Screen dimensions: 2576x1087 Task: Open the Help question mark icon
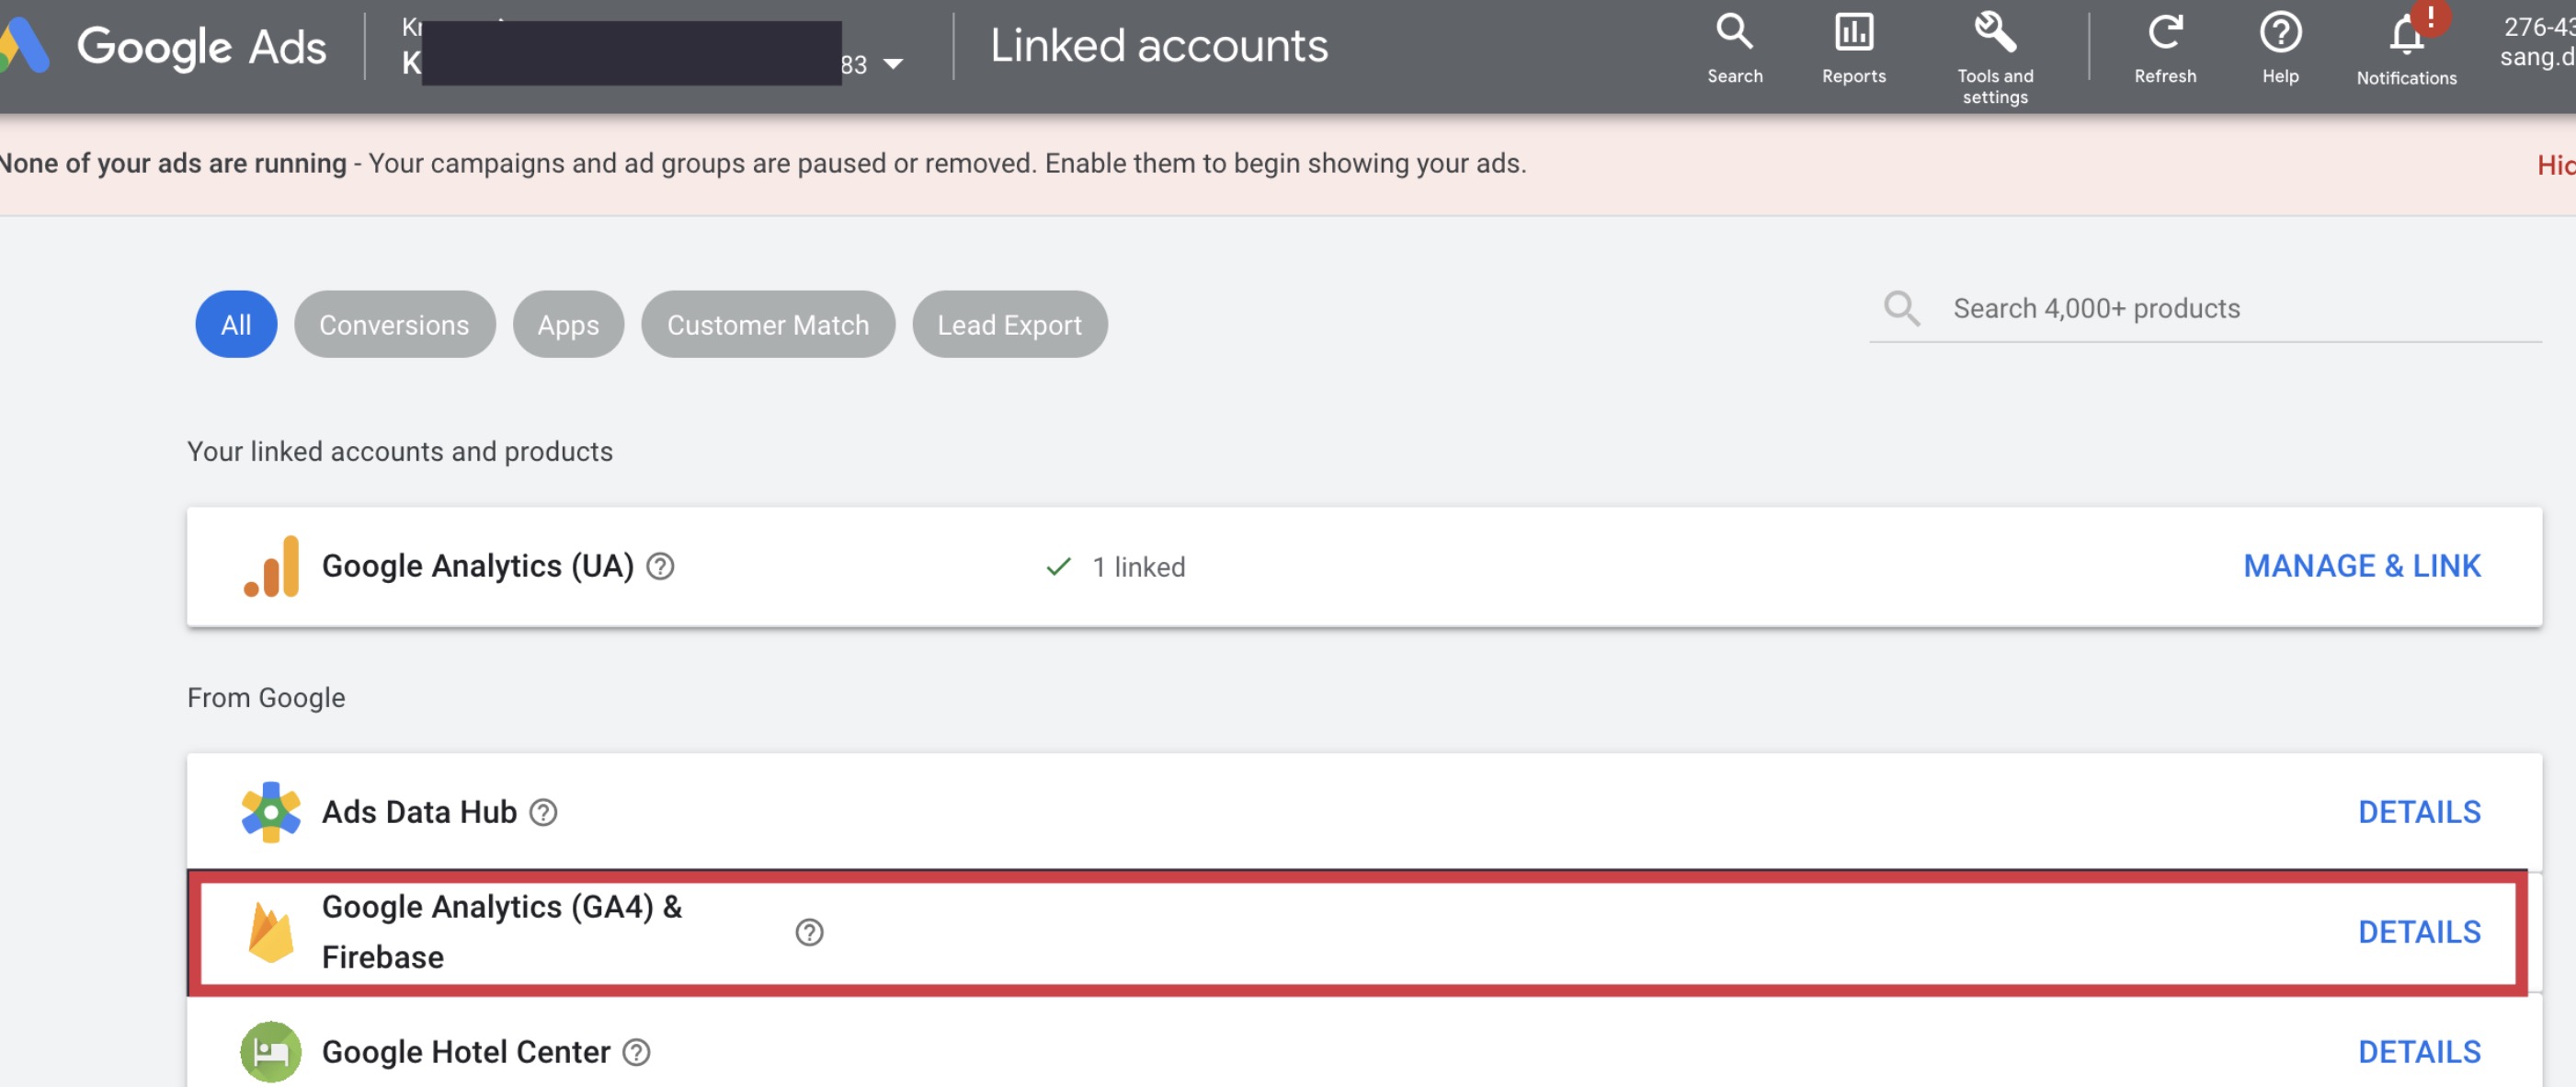point(2280,33)
